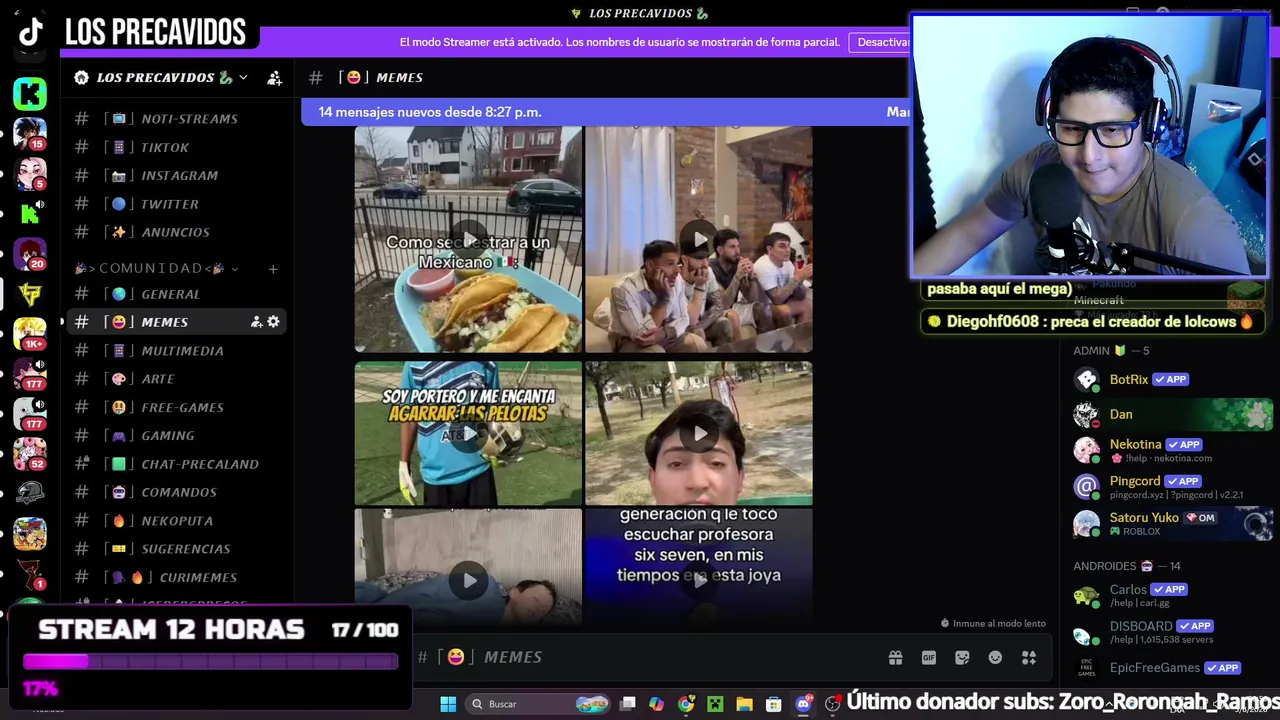Open MEMES channel settings gear
Screen dimensions: 1280x720
tap(273, 322)
